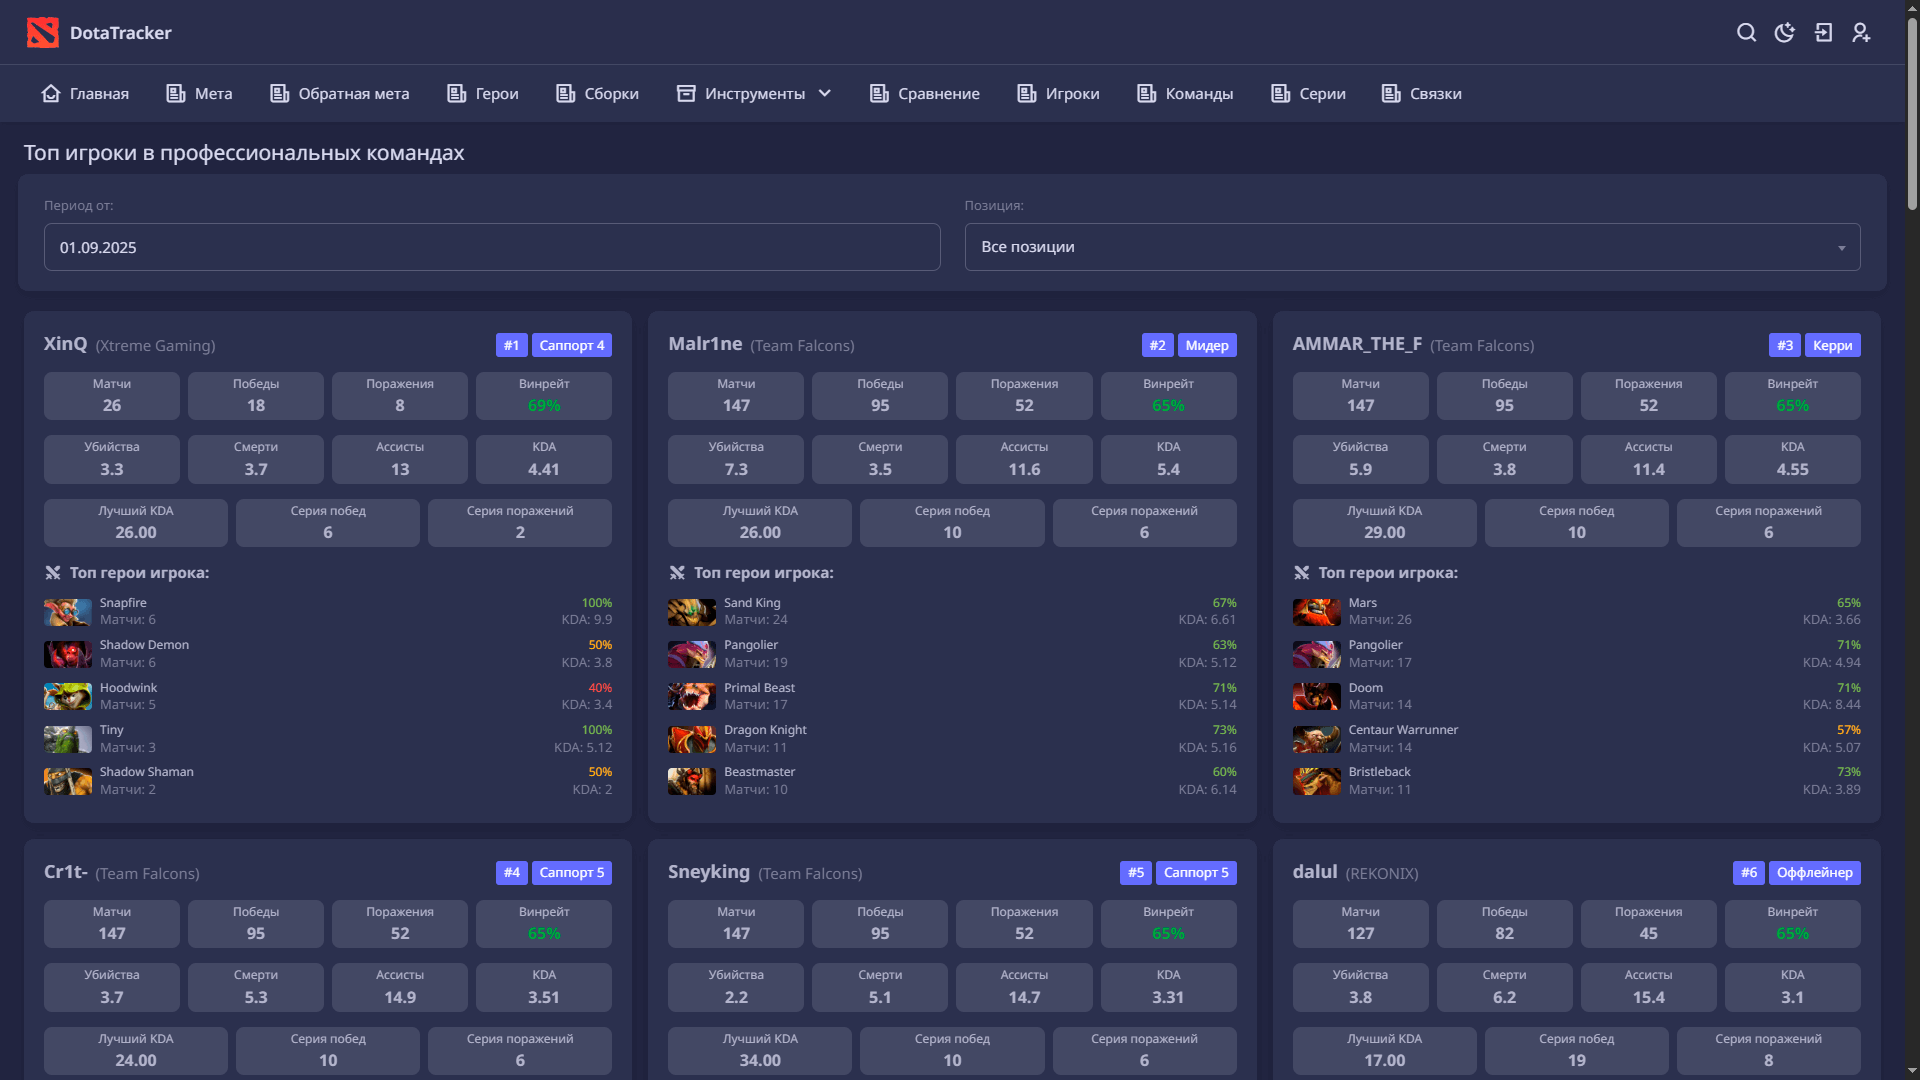Click the Dragon Knight hero icon
Image resolution: width=1920 pixels, height=1080 pixels.
(x=692, y=739)
